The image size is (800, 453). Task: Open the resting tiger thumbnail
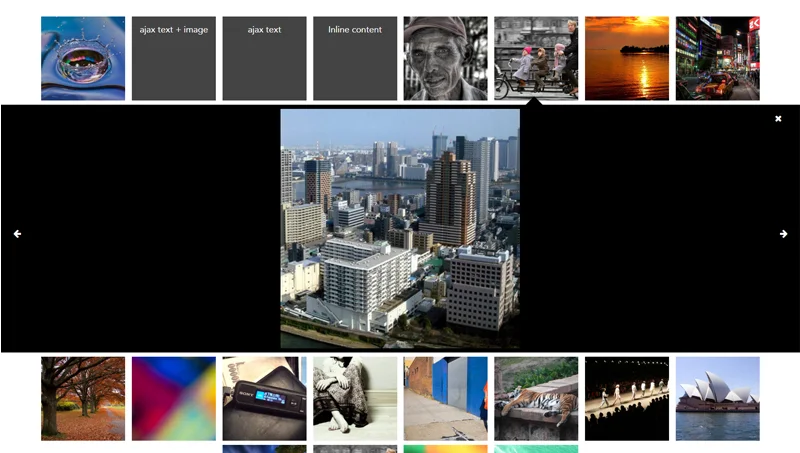click(x=536, y=398)
